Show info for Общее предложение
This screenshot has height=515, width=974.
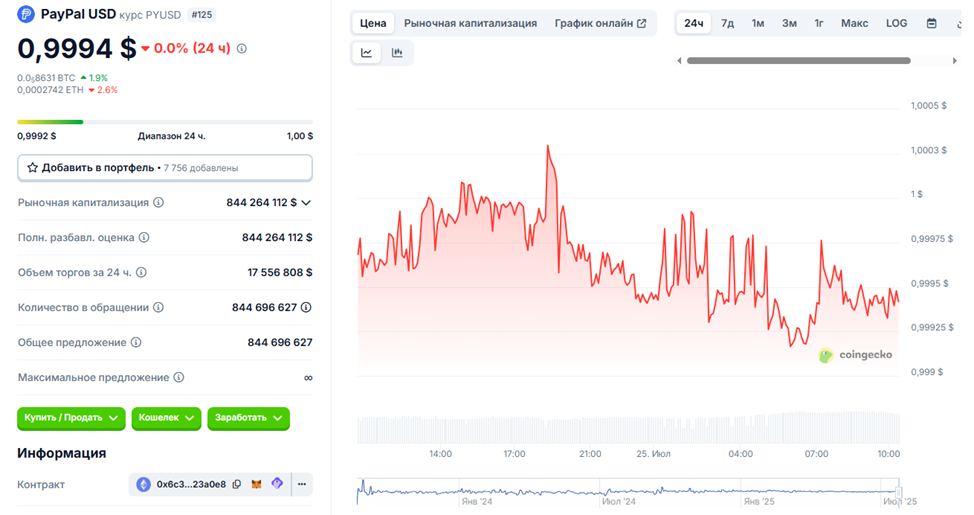pos(136,342)
